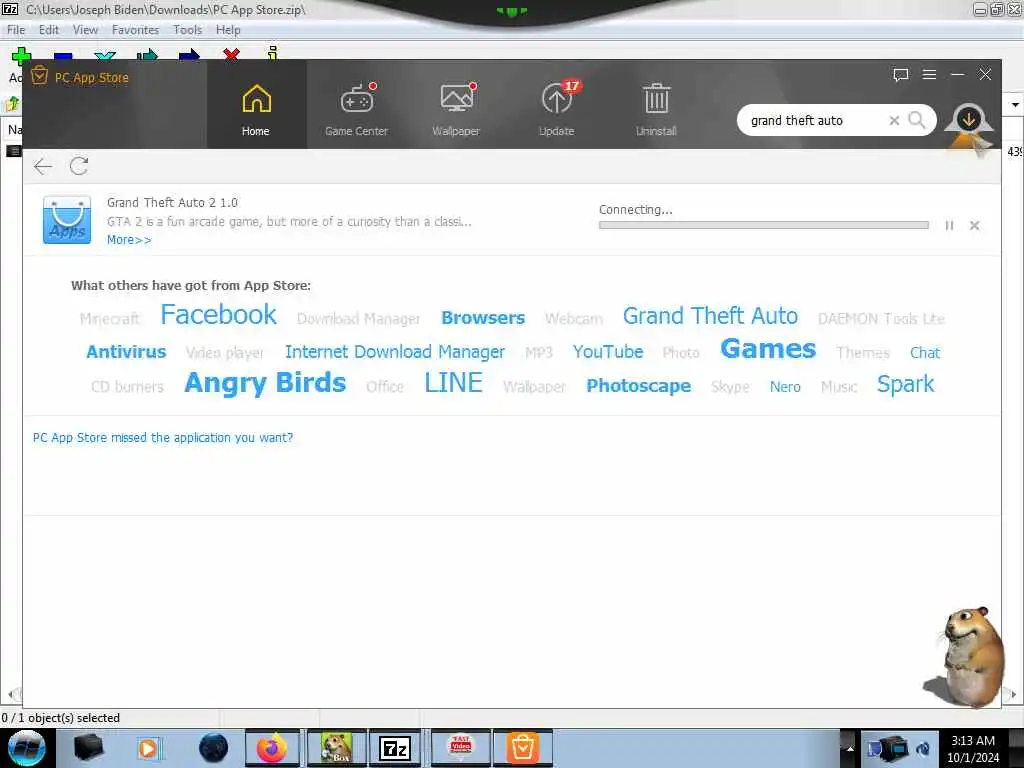This screenshot has height=768, width=1024.
Task: Open the Home tab in PC App Store
Action: (x=256, y=104)
